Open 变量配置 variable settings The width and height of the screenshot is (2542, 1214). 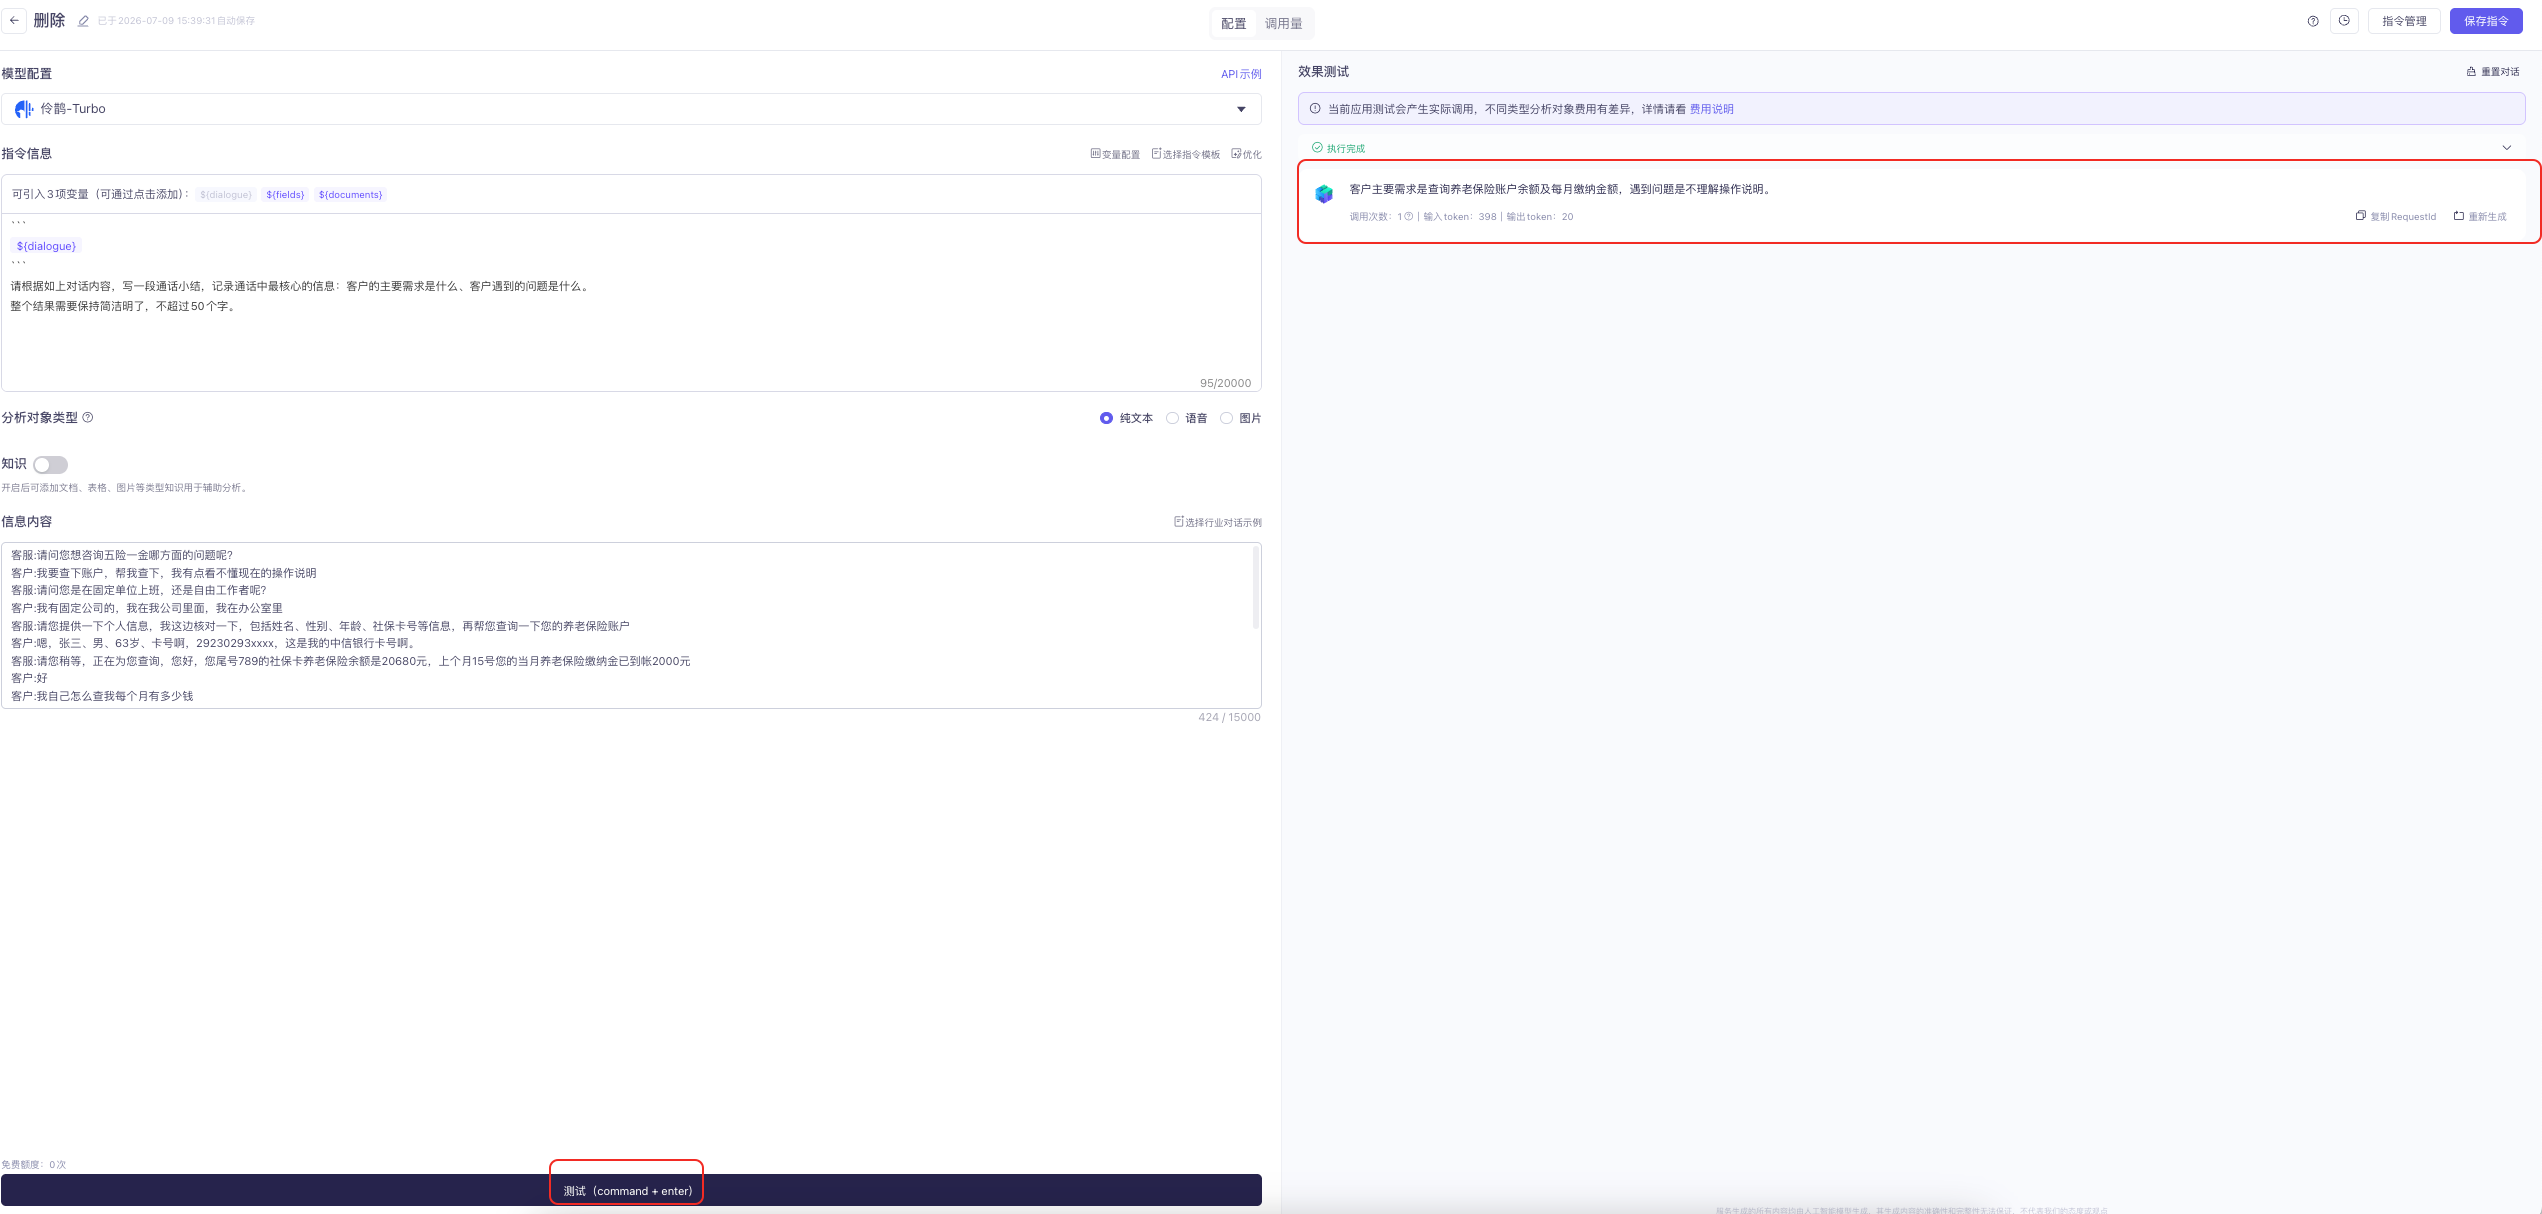coord(1115,154)
